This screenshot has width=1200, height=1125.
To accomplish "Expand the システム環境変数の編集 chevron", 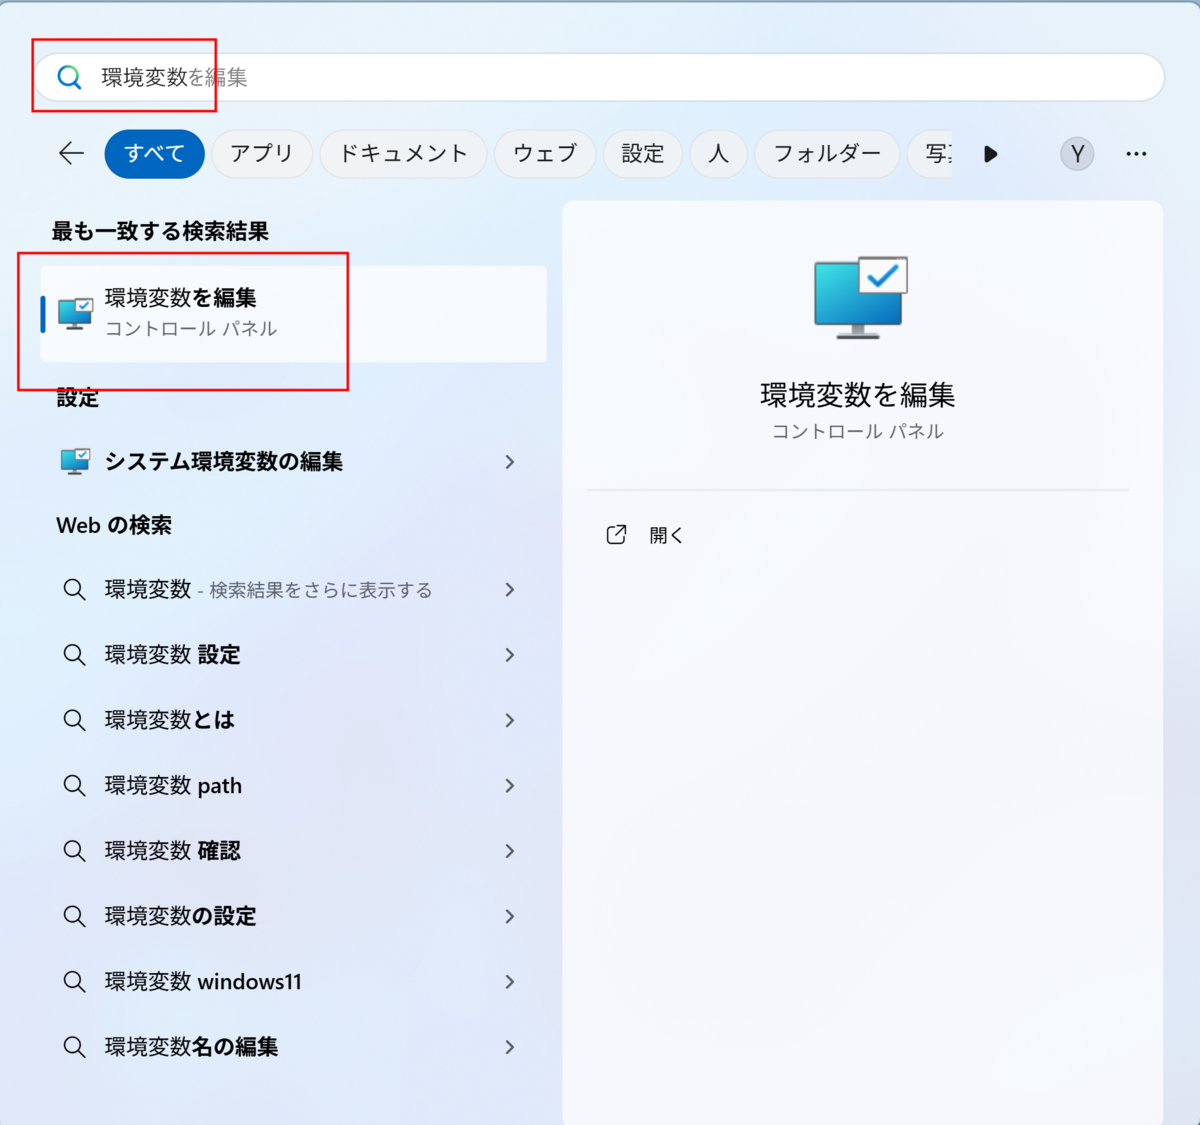I will 510,462.
